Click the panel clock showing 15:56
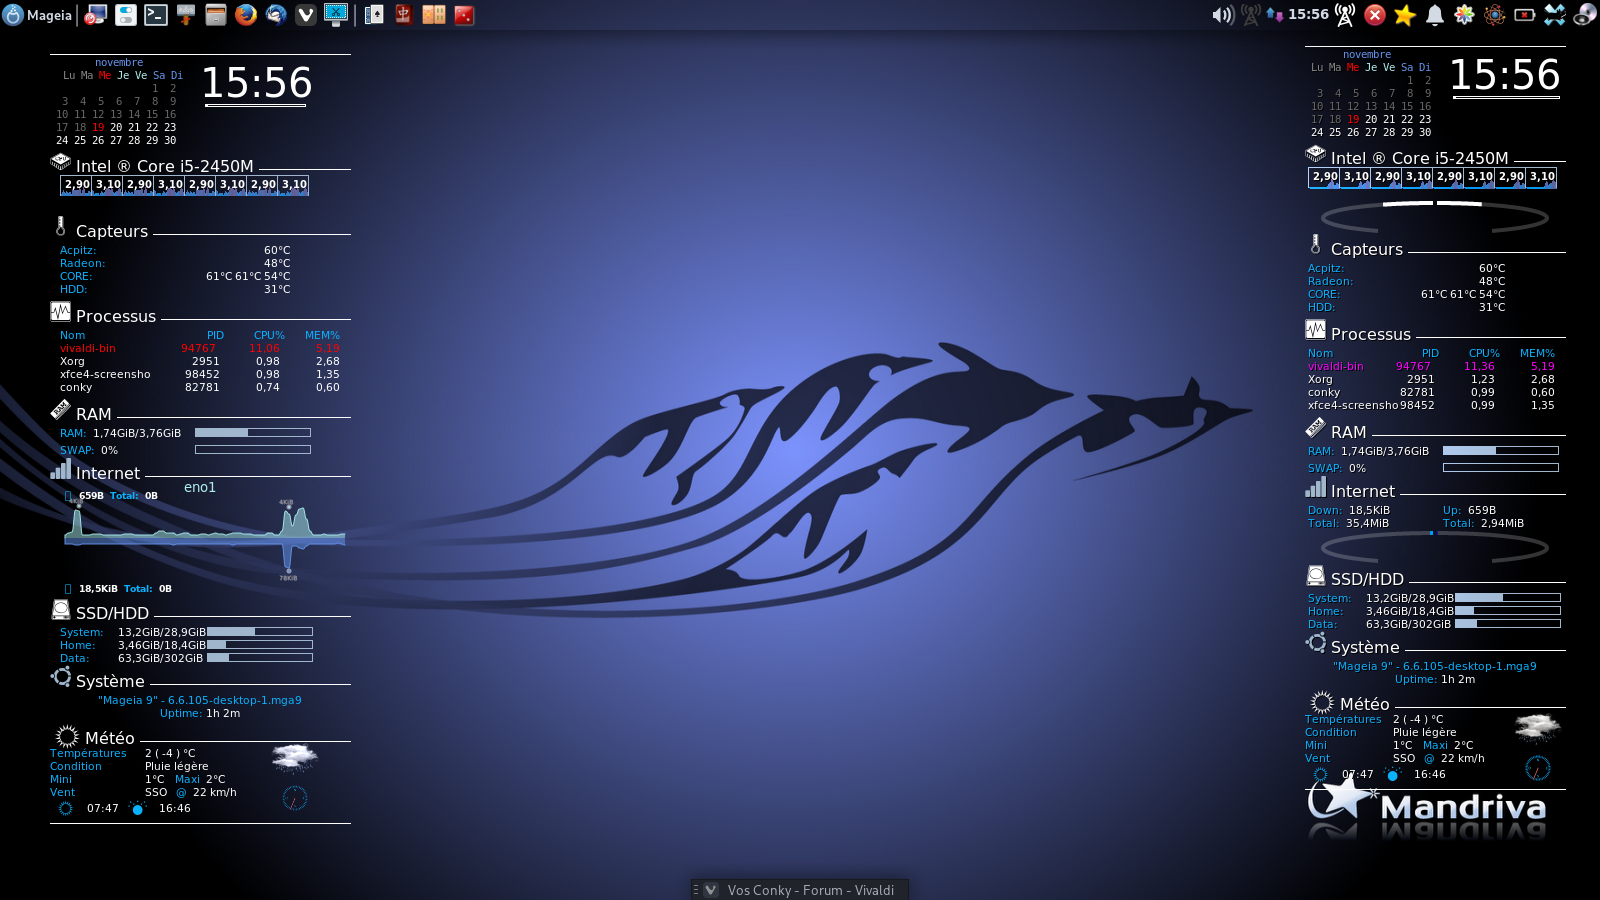The width and height of the screenshot is (1600, 900). pos(1308,15)
